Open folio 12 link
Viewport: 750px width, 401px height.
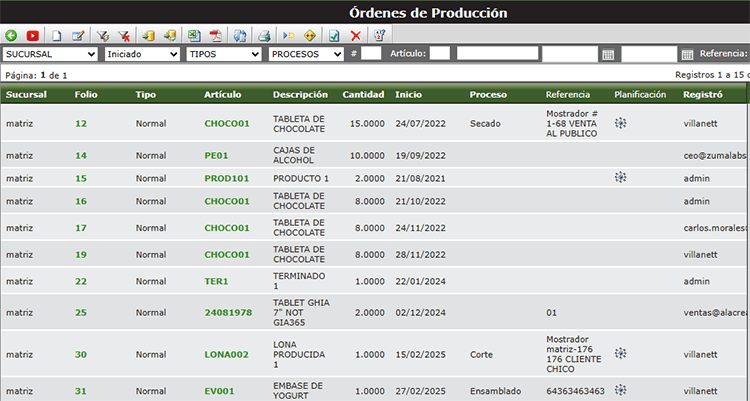click(81, 123)
